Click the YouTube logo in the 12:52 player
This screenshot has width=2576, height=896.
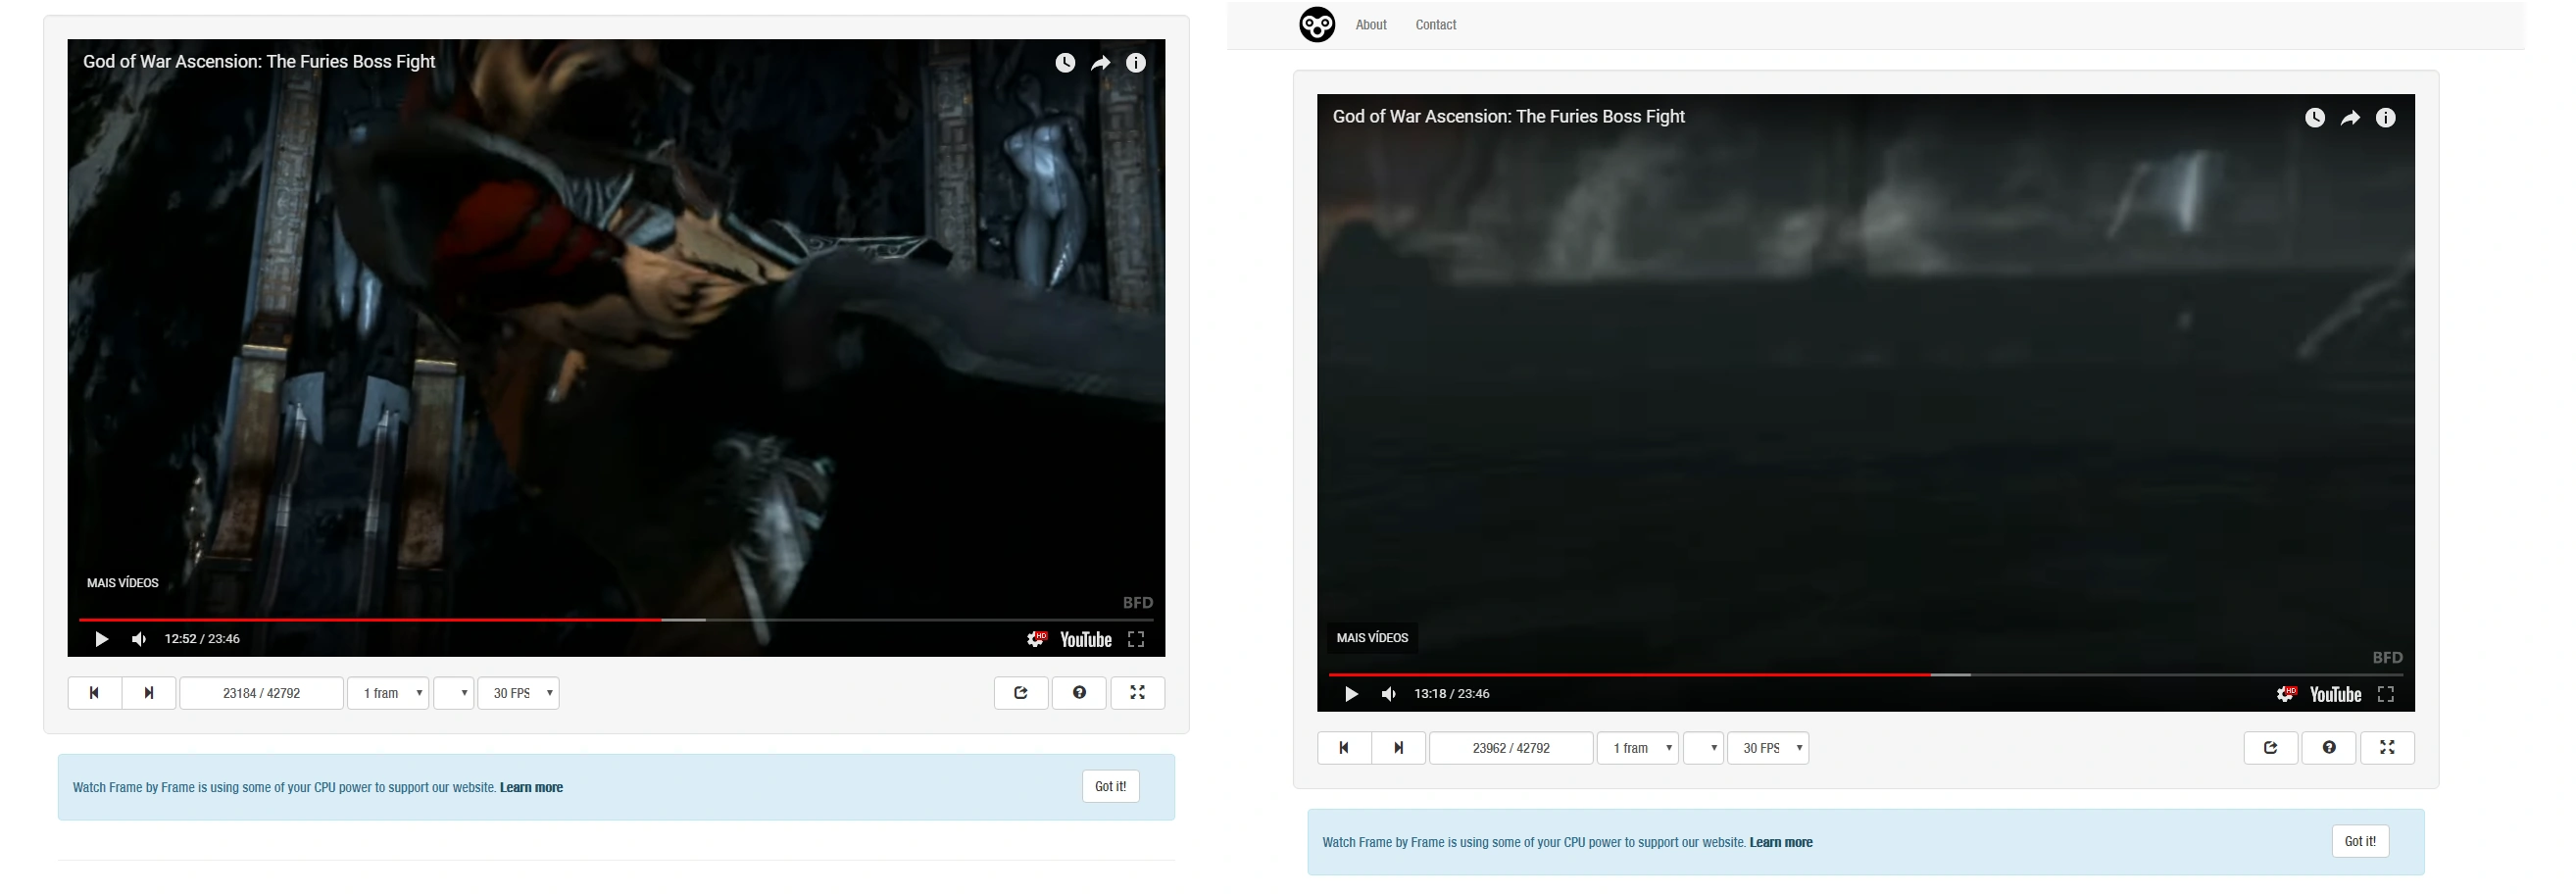(1086, 640)
